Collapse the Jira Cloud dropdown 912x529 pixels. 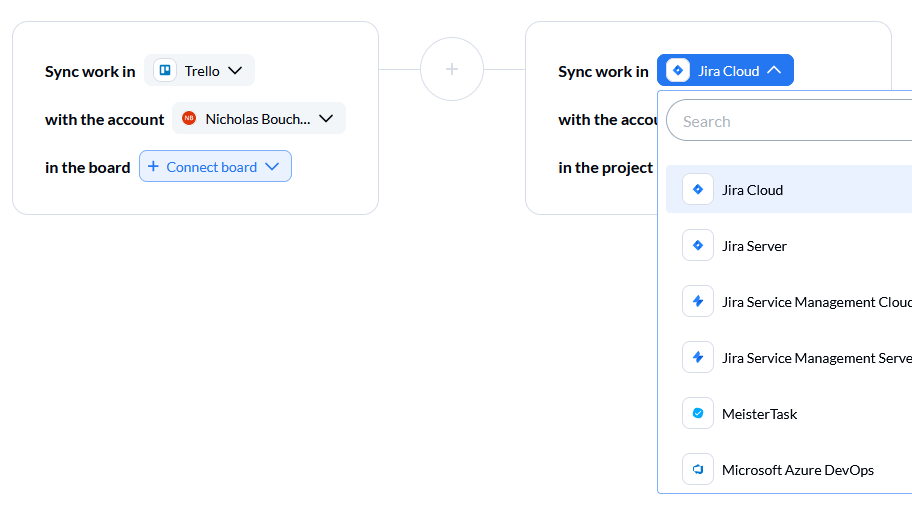click(x=725, y=70)
